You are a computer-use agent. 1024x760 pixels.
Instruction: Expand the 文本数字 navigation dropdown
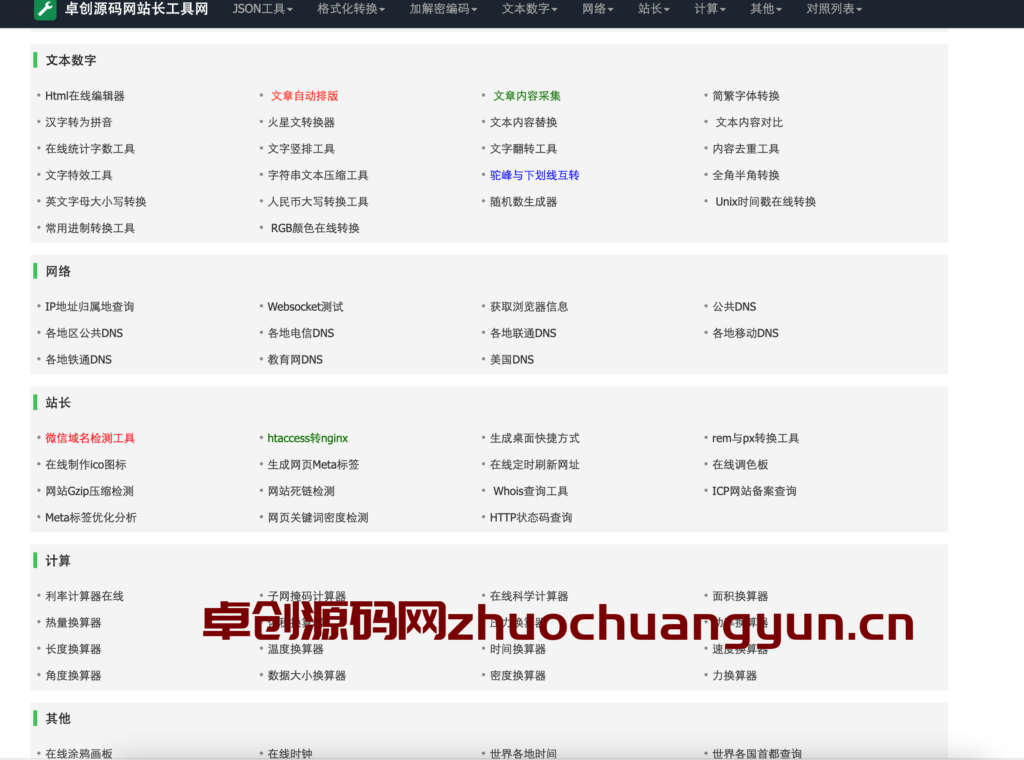point(530,9)
